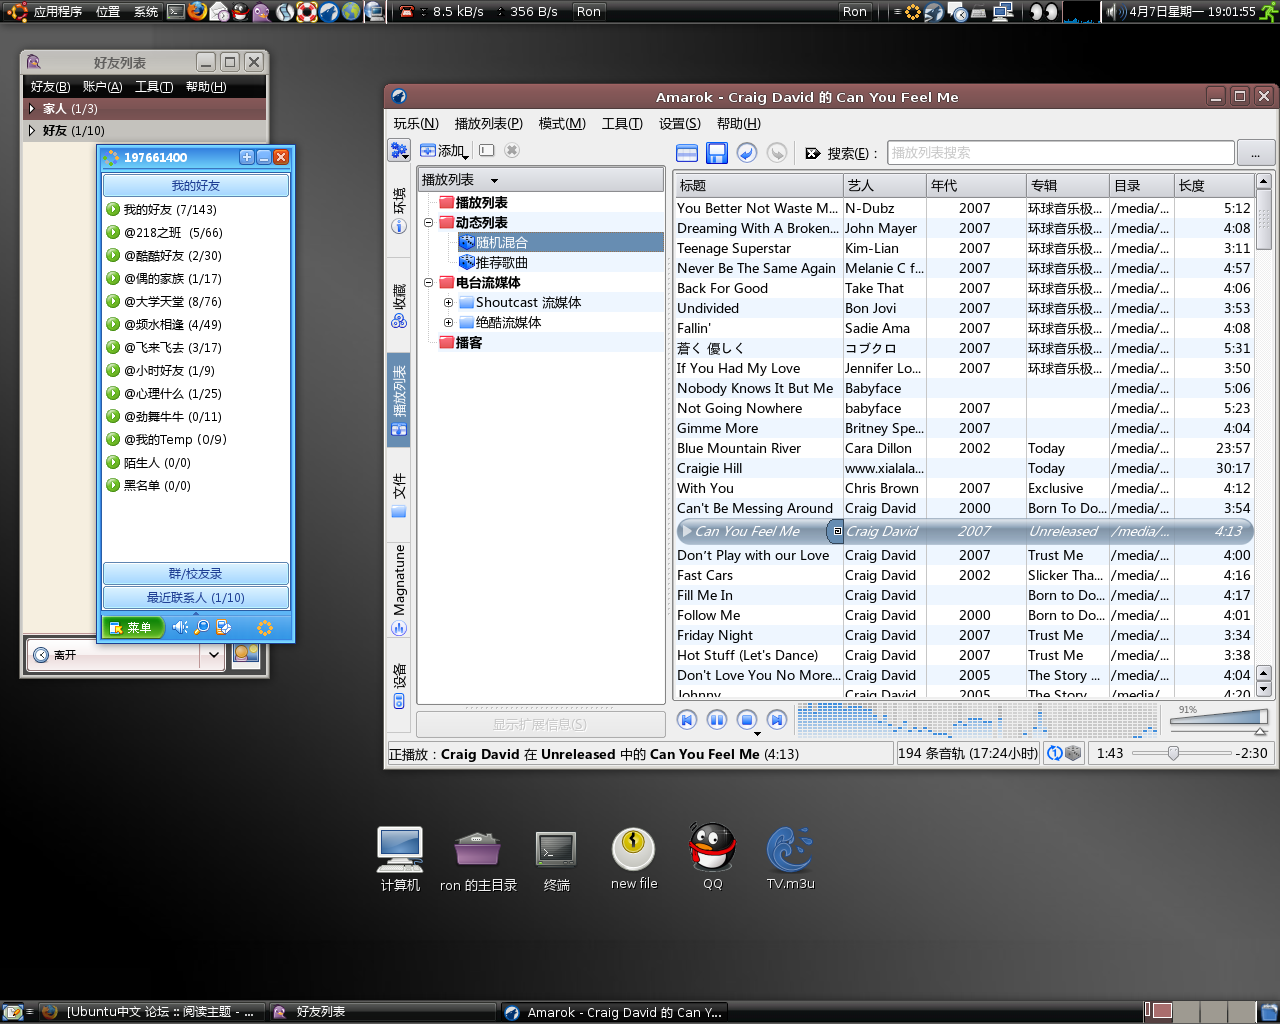Open the 玩乐(N) menu in Amarok
The width and height of the screenshot is (1280, 1024).
coord(416,123)
